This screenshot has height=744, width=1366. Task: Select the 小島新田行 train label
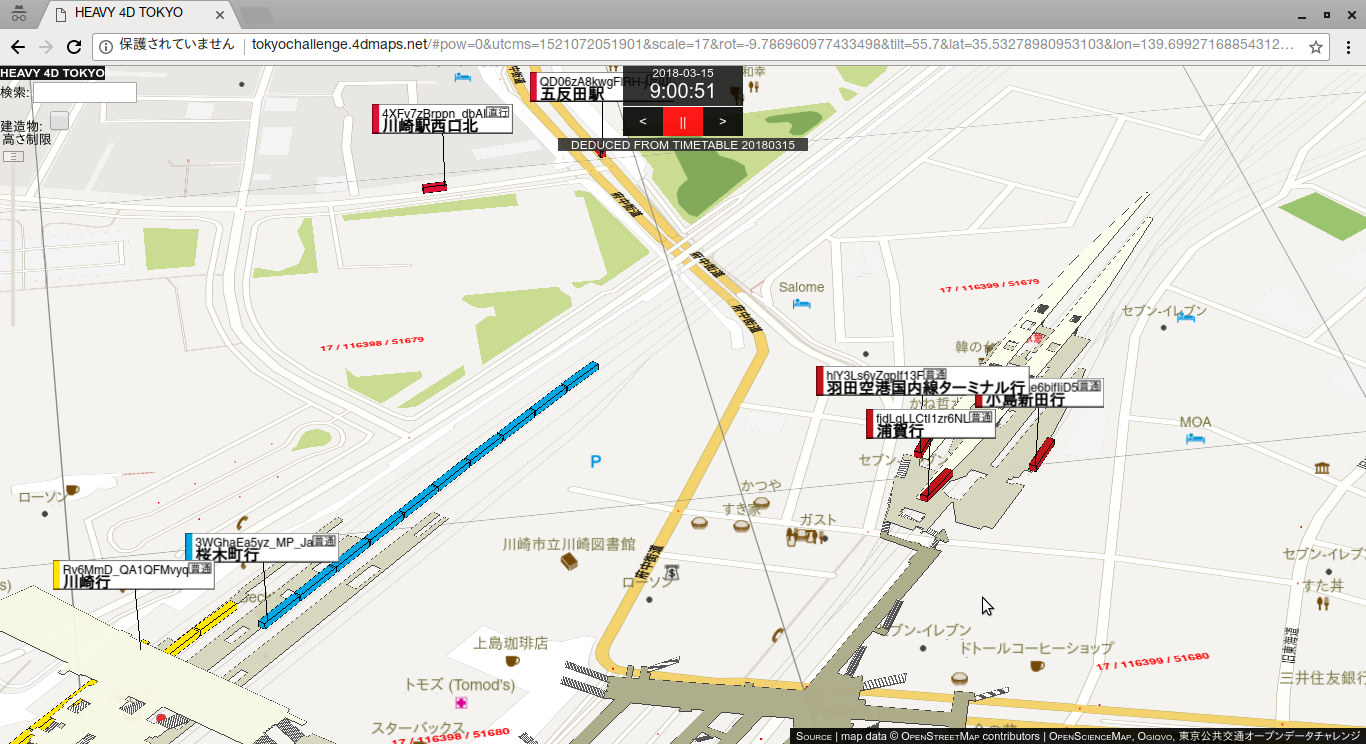[x=1040, y=393]
